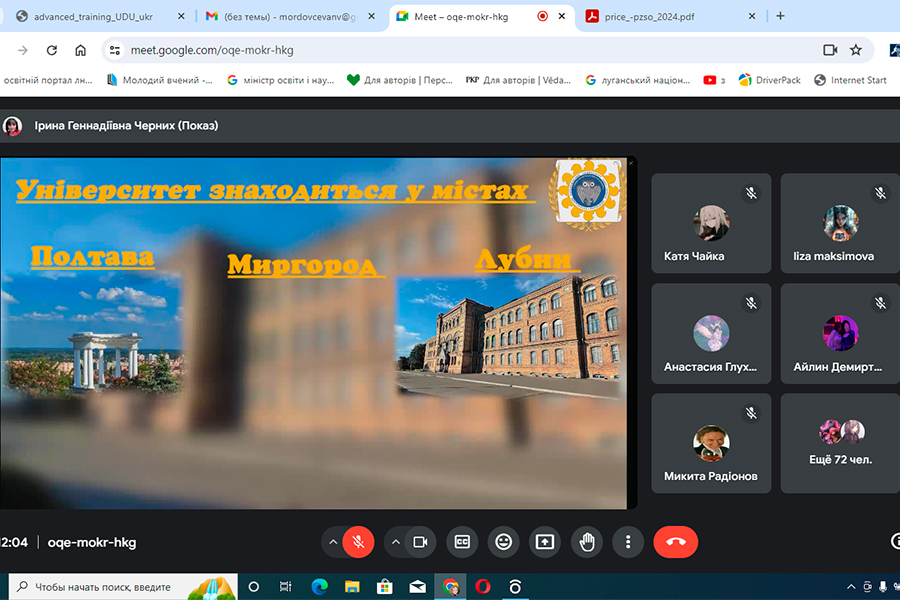The width and height of the screenshot is (900, 600).
Task: Open Opera from the Windows taskbar
Action: point(482,587)
